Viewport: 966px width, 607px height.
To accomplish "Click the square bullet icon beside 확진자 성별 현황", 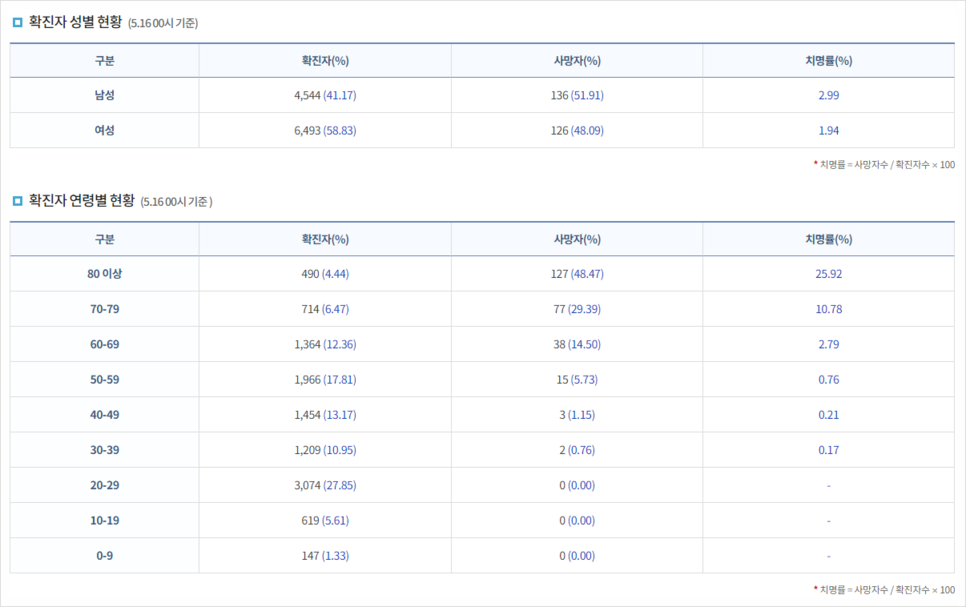I will [x=17, y=23].
